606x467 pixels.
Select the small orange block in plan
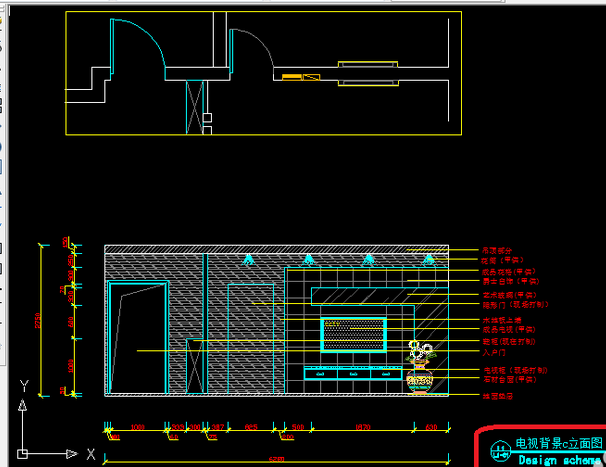tap(291, 76)
